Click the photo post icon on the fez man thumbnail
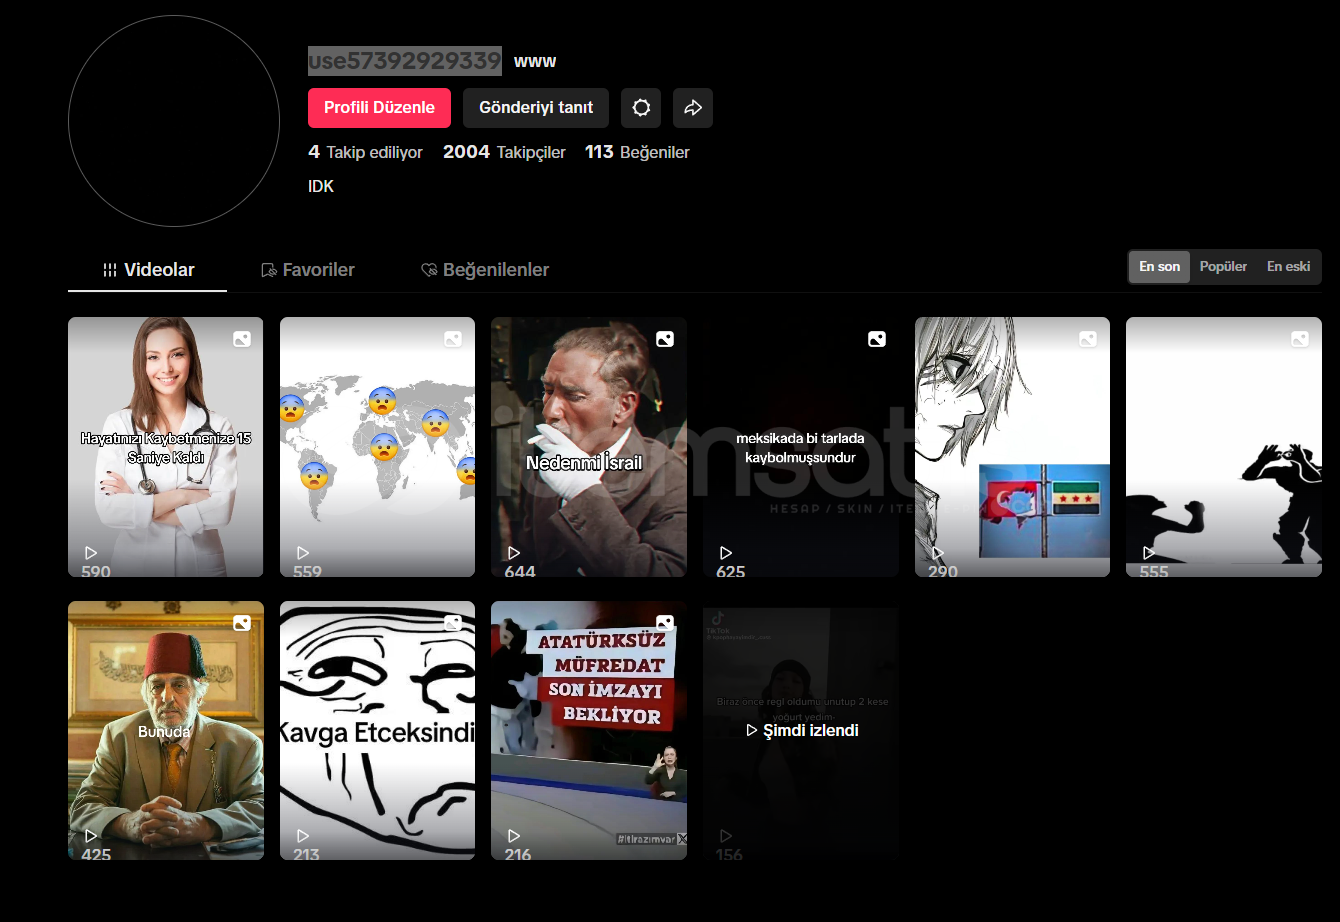Viewport: 1340px width, 922px height. 242,623
